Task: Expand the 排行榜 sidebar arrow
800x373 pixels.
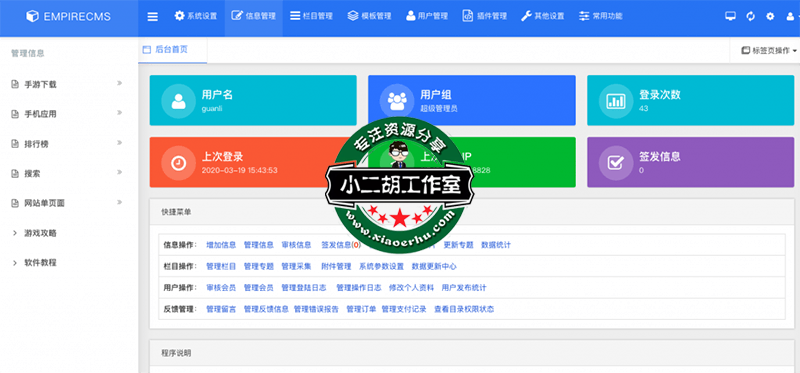Action: (x=119, y=143)
